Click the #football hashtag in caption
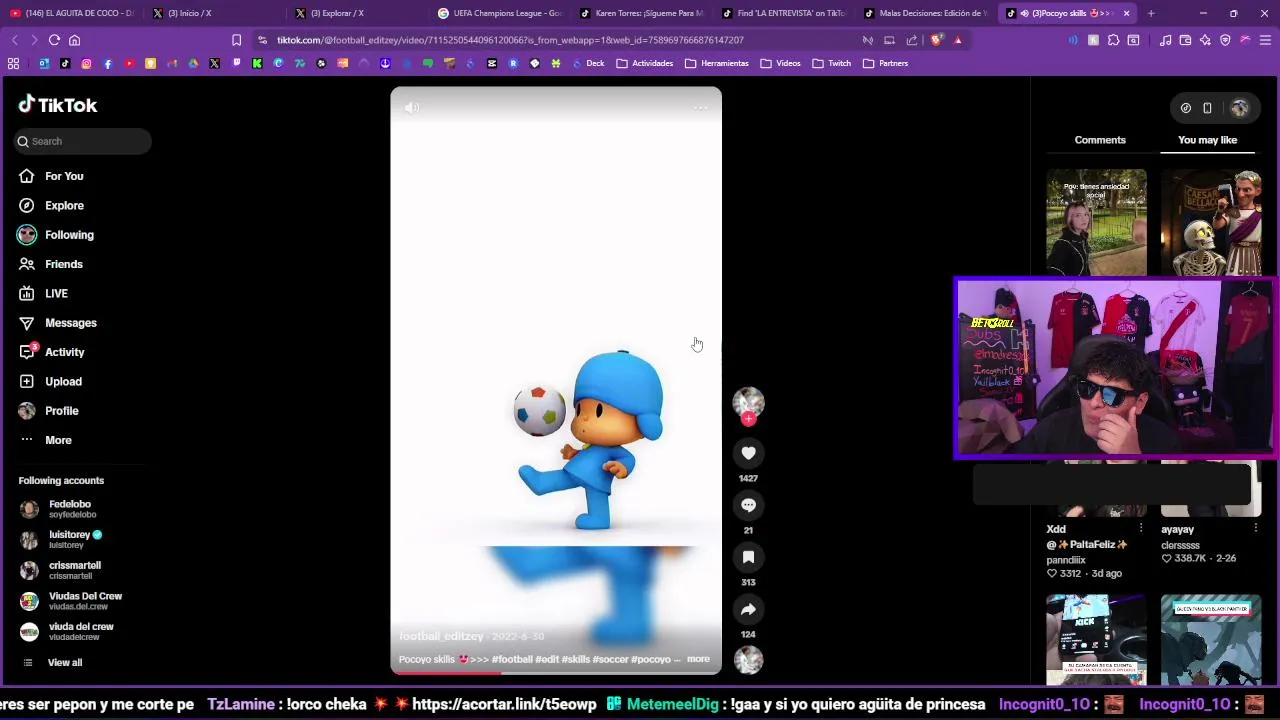This screenshot has width=1280, height=720. pyautogui.click(x=512, y=659)
